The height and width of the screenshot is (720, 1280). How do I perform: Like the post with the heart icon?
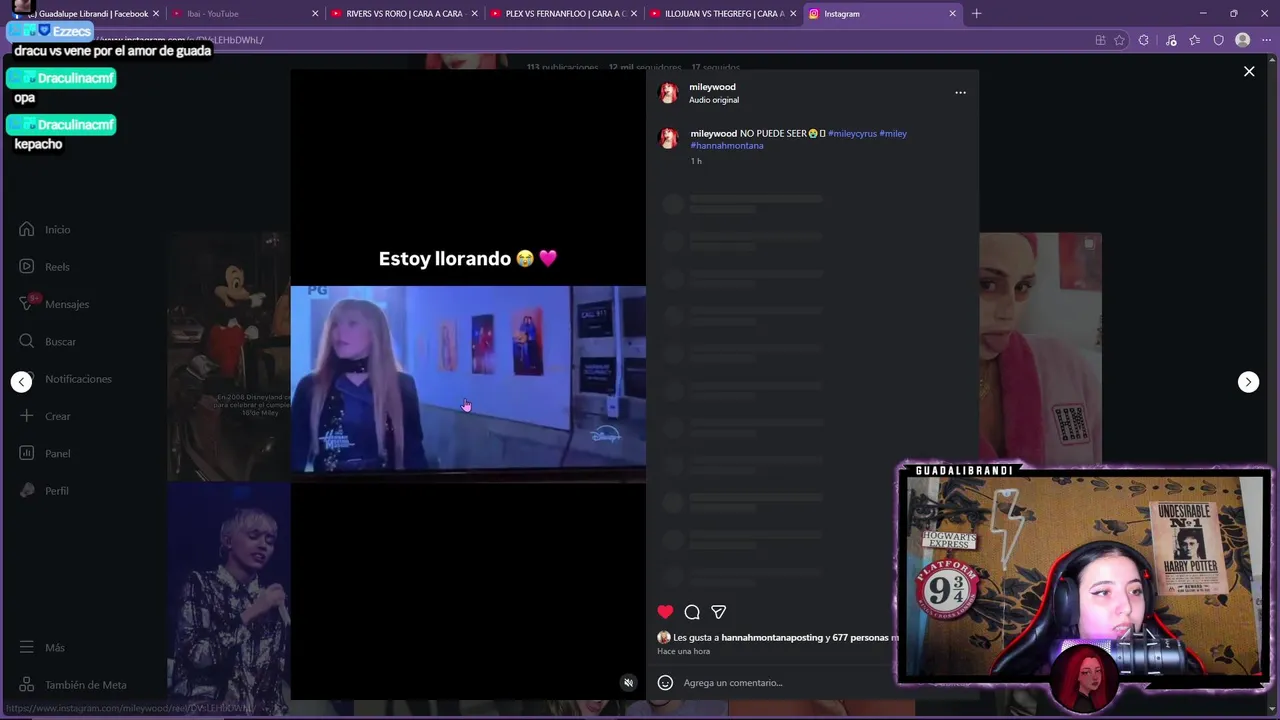(665, 612)
